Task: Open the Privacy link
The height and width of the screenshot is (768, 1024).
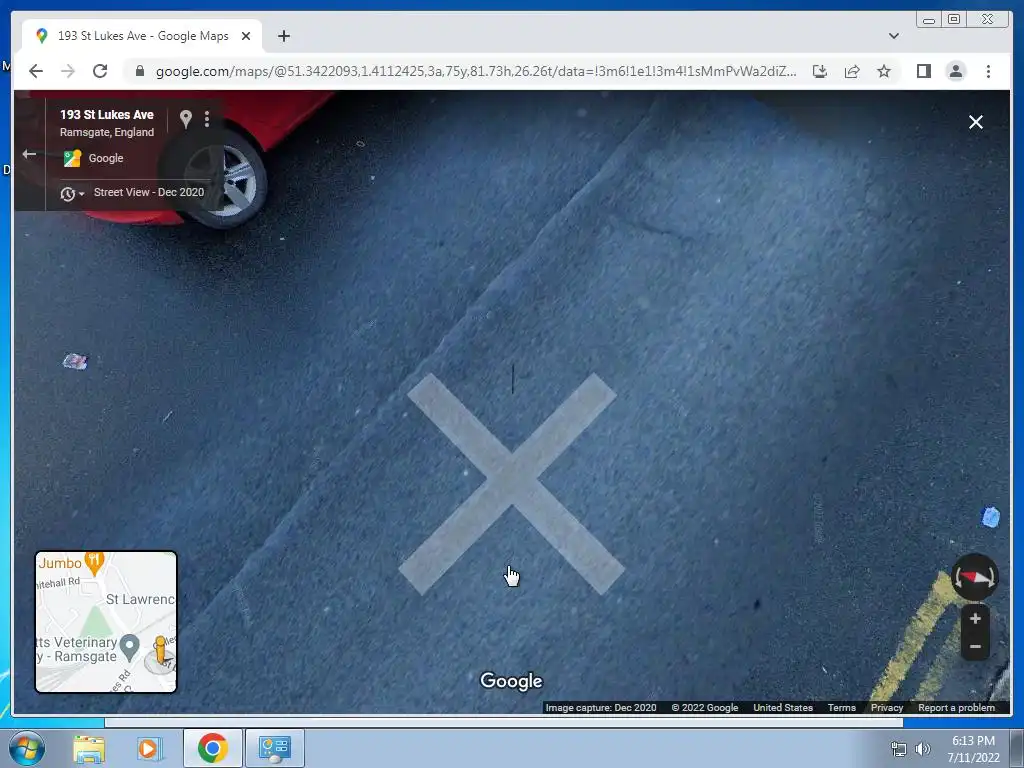Action: pyautogui.click(x=886, y=707)
